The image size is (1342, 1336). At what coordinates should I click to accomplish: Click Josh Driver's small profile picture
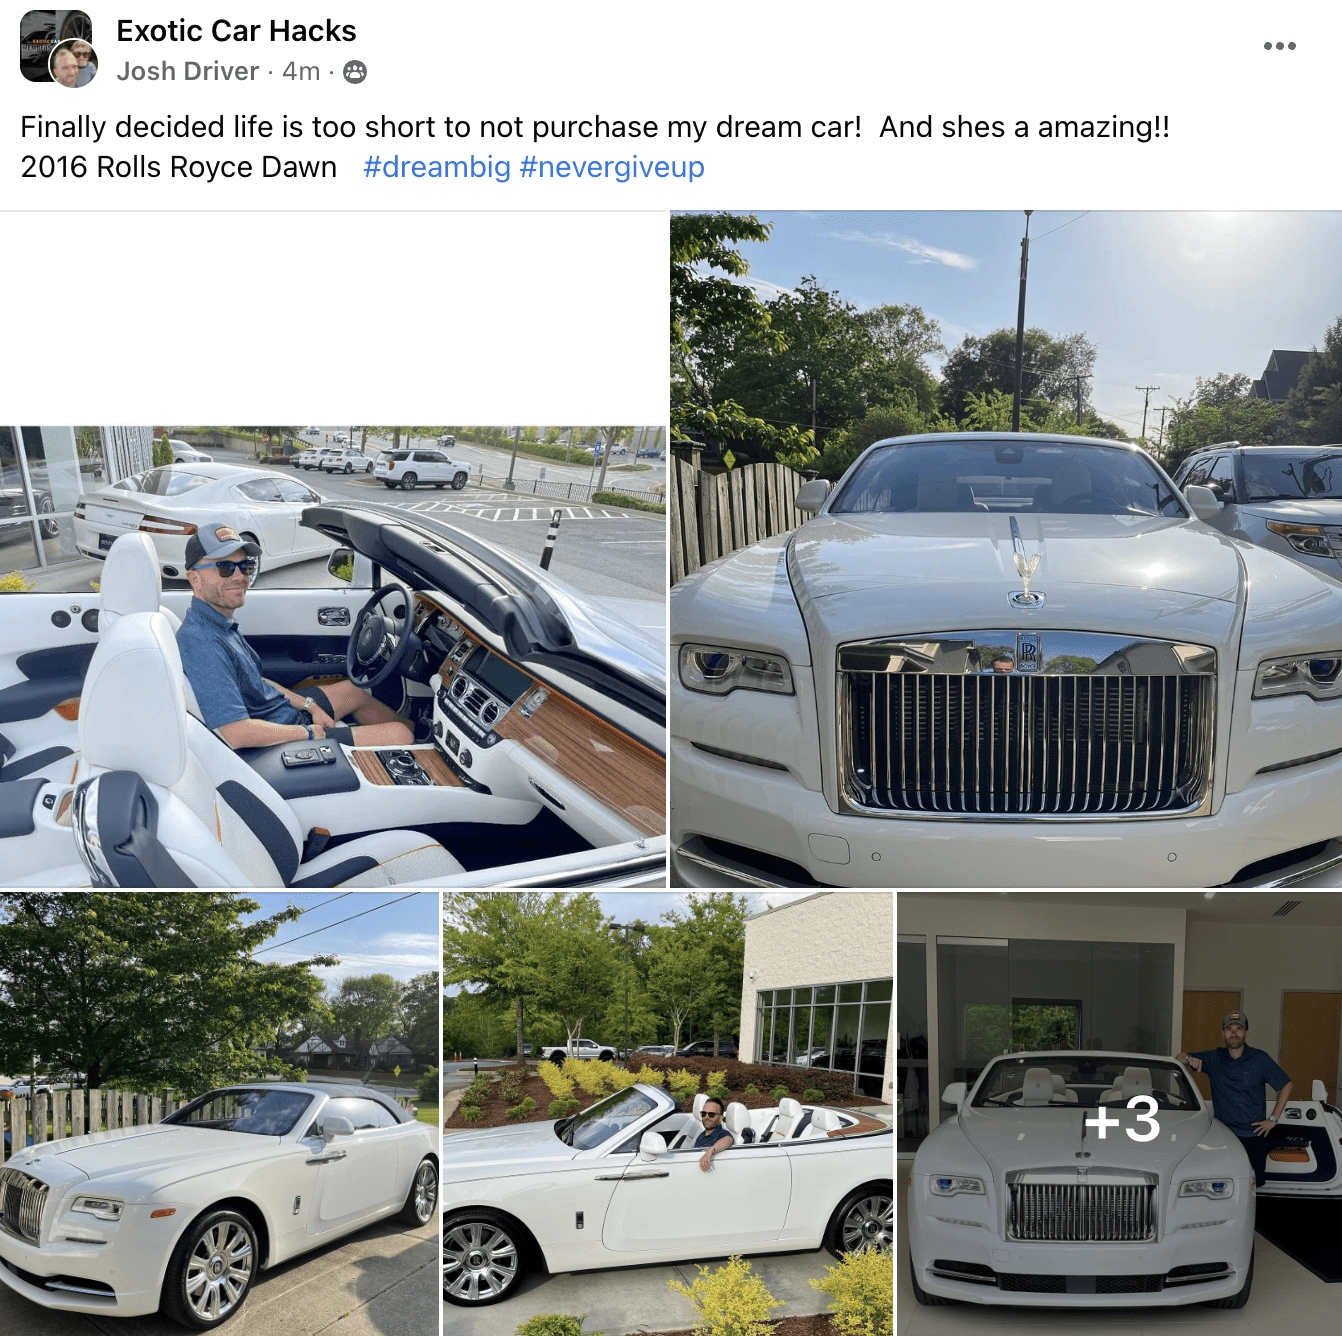[75, 63]
